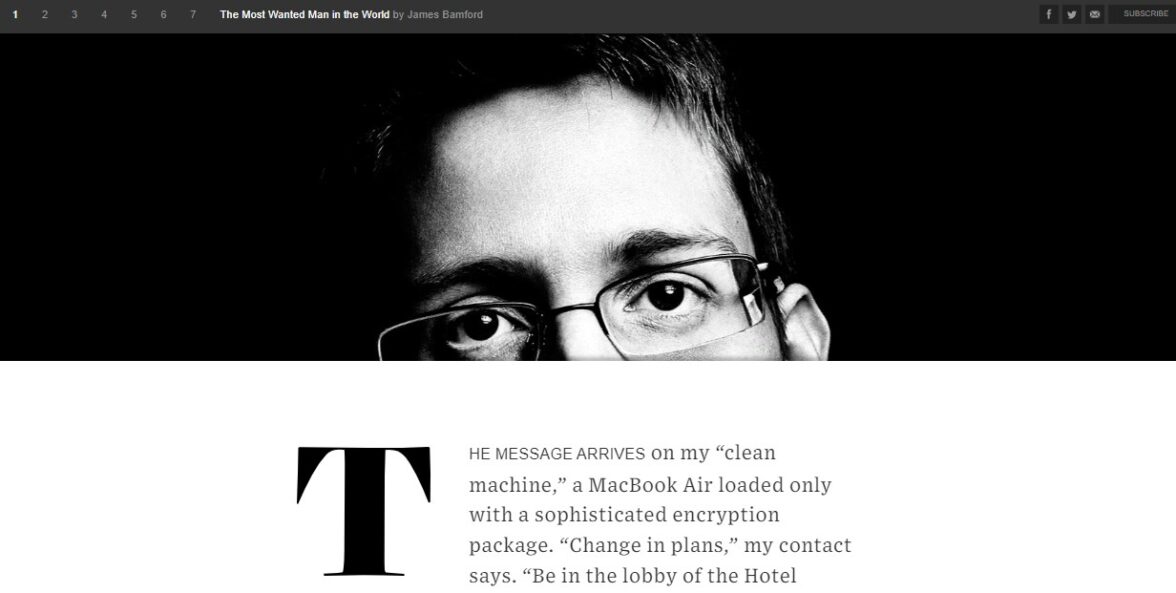Image resolution: width=1176 pixels, height=593 pixels.
Task: Click the black-and-white portrait hero image
Action: click(x=588, y=197)
